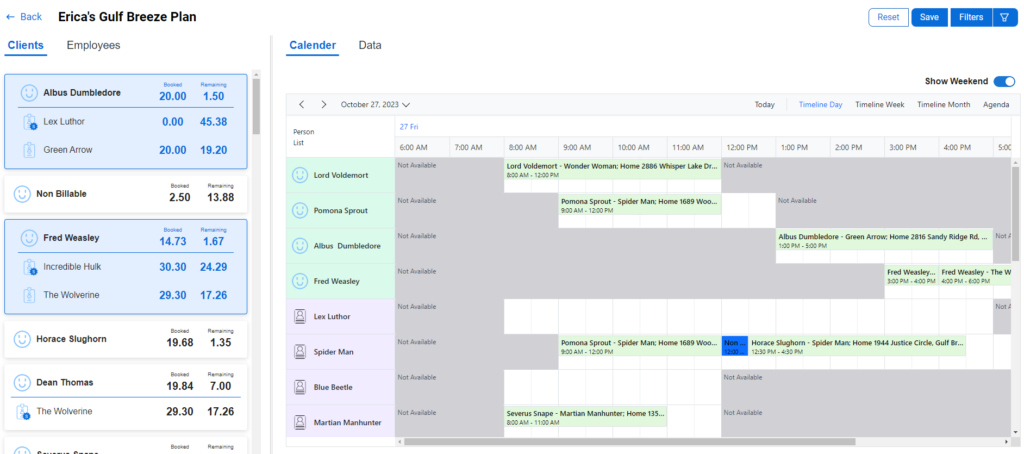
Task: Go to previous day with left chevron
Action: pos(302,105)
